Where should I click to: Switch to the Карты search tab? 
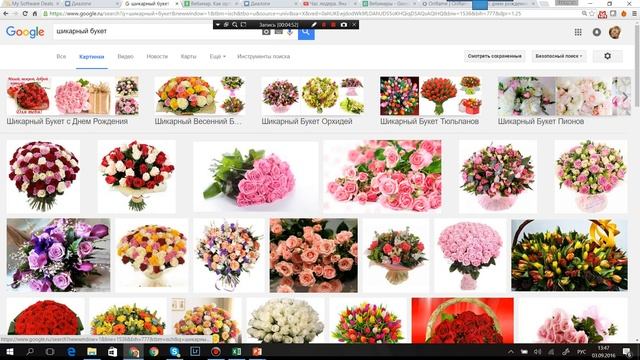pos(189,56)
